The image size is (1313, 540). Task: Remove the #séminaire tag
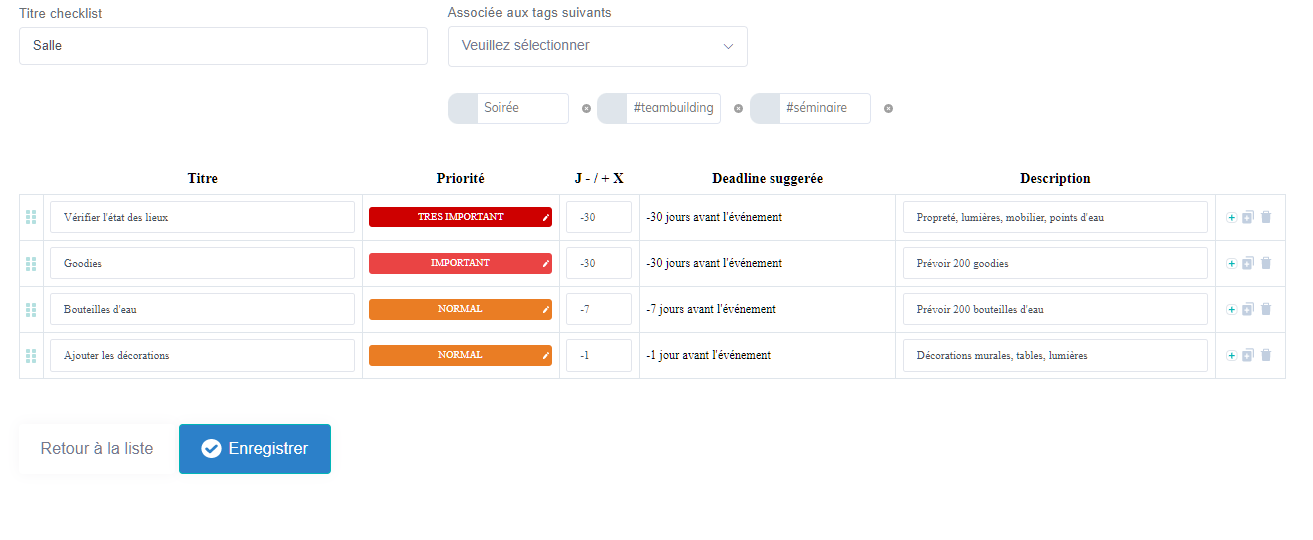point(888,108)
